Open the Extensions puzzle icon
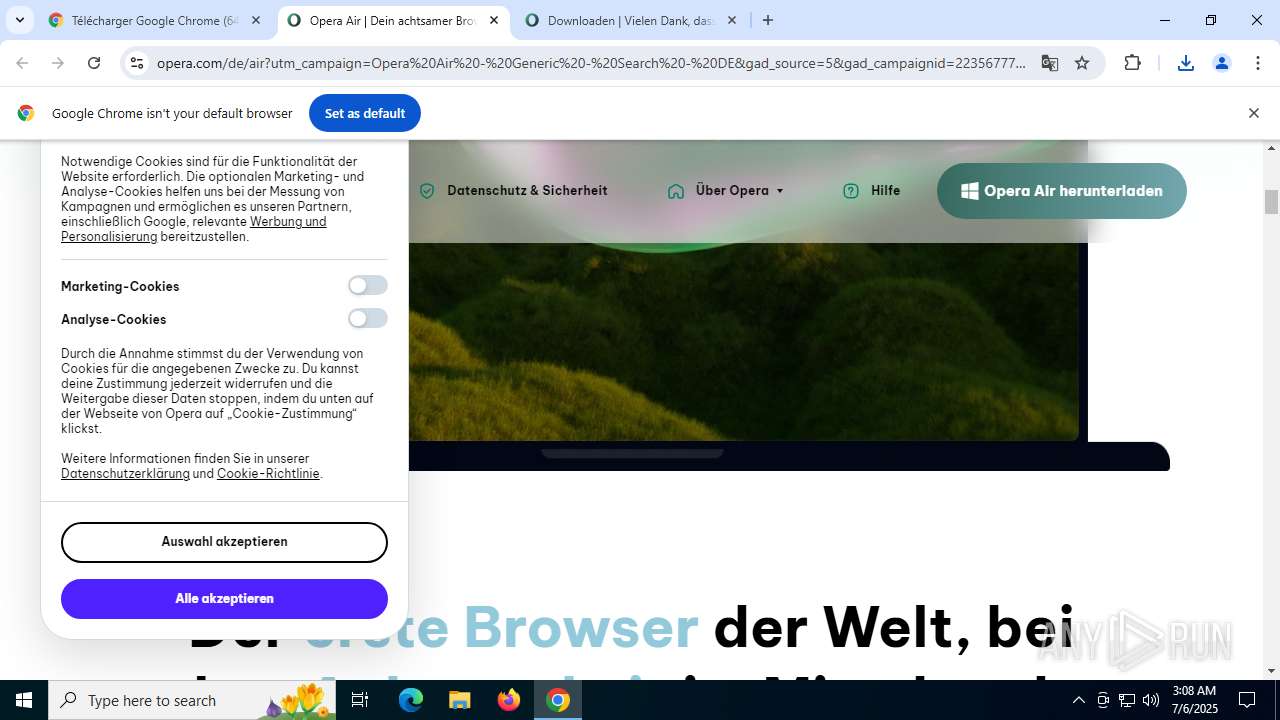Viewport: 1280px width, 720px height. 1133,63
